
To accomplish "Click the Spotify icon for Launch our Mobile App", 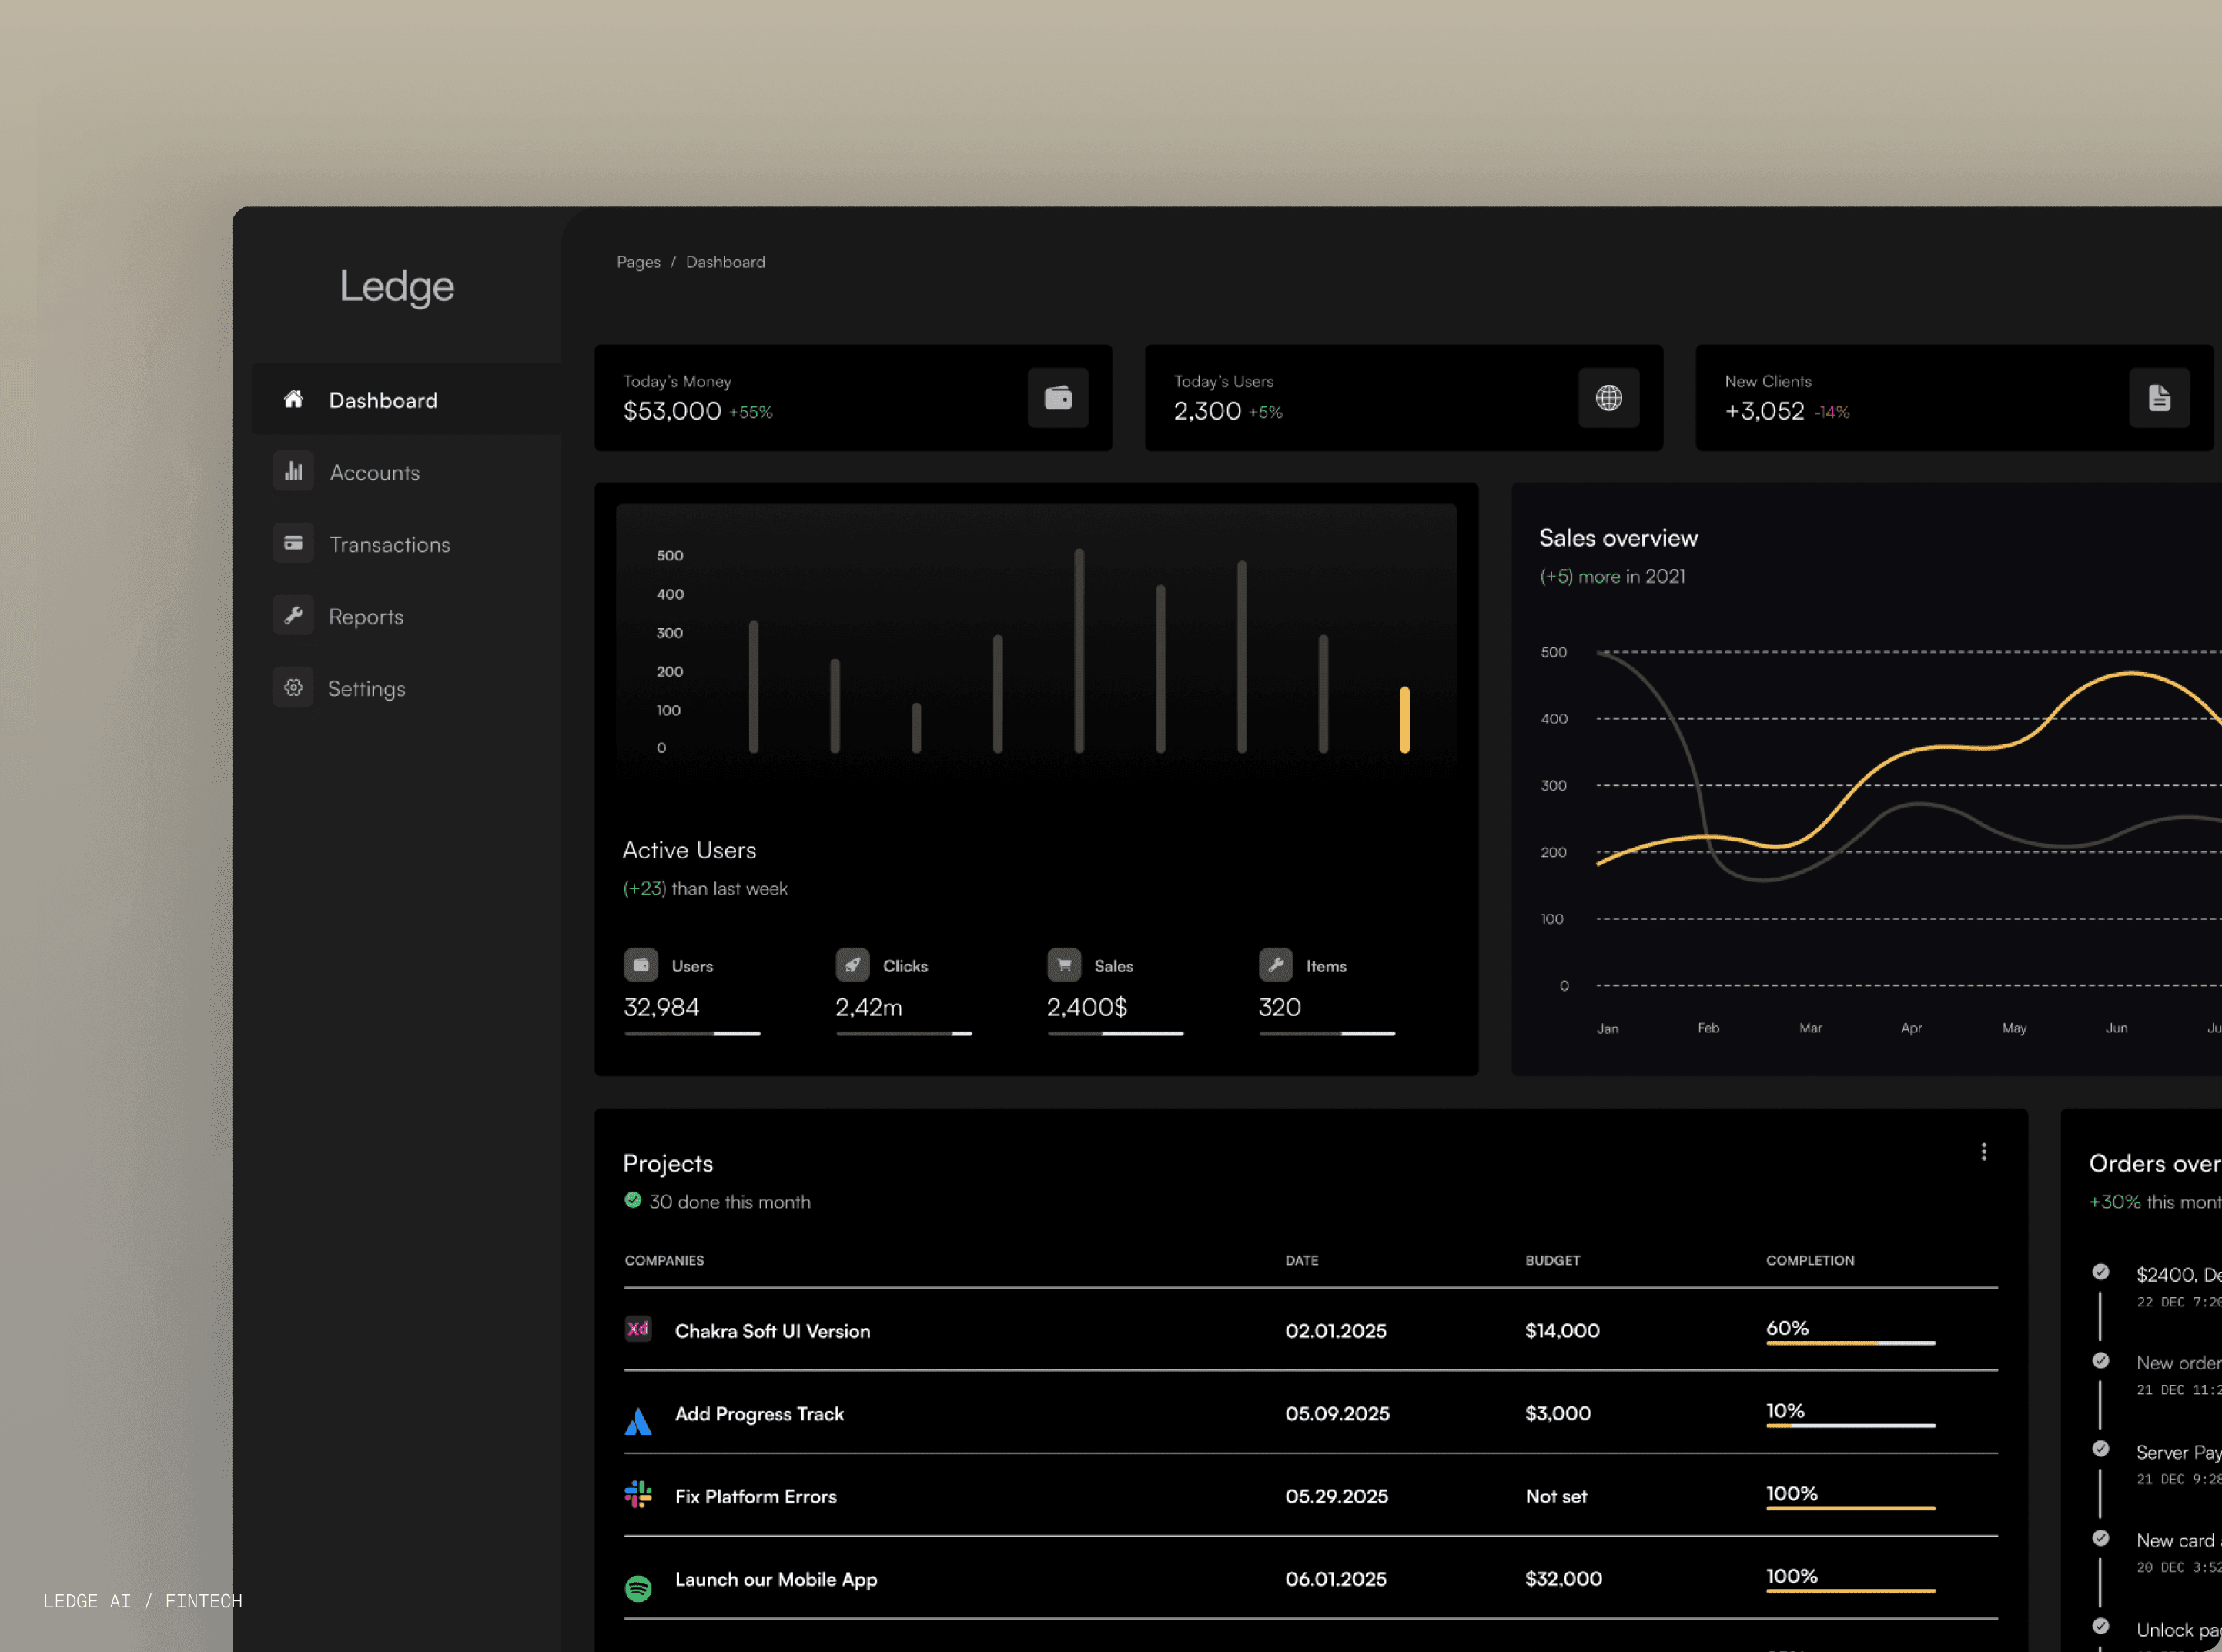I will click(x=638, y=1587).
